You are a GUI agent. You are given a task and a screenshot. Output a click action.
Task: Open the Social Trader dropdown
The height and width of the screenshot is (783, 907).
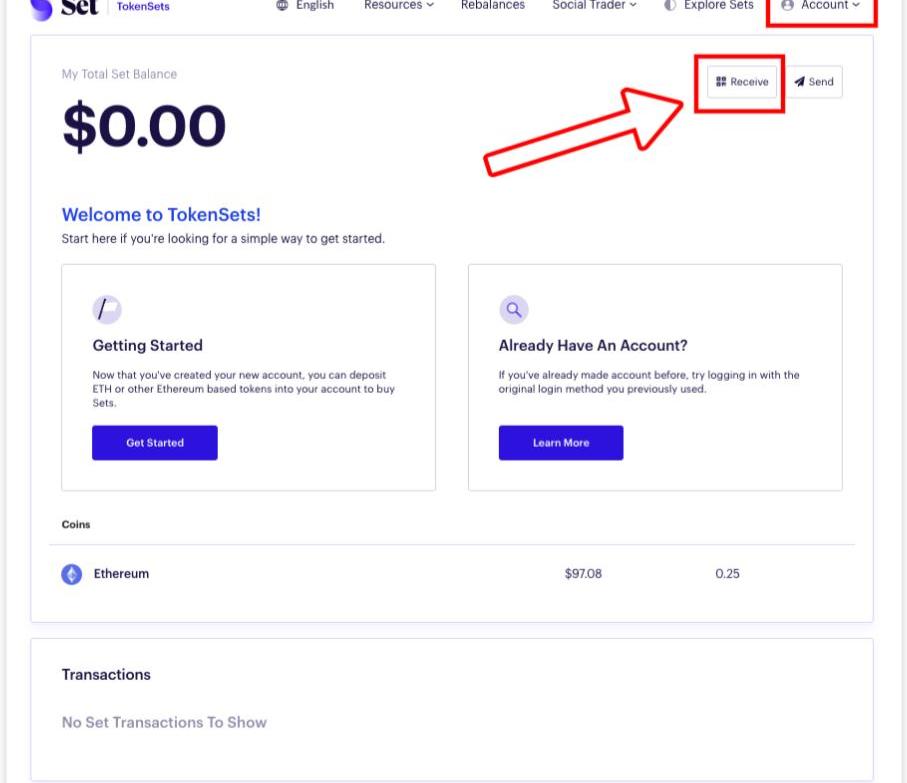point(594,5)
